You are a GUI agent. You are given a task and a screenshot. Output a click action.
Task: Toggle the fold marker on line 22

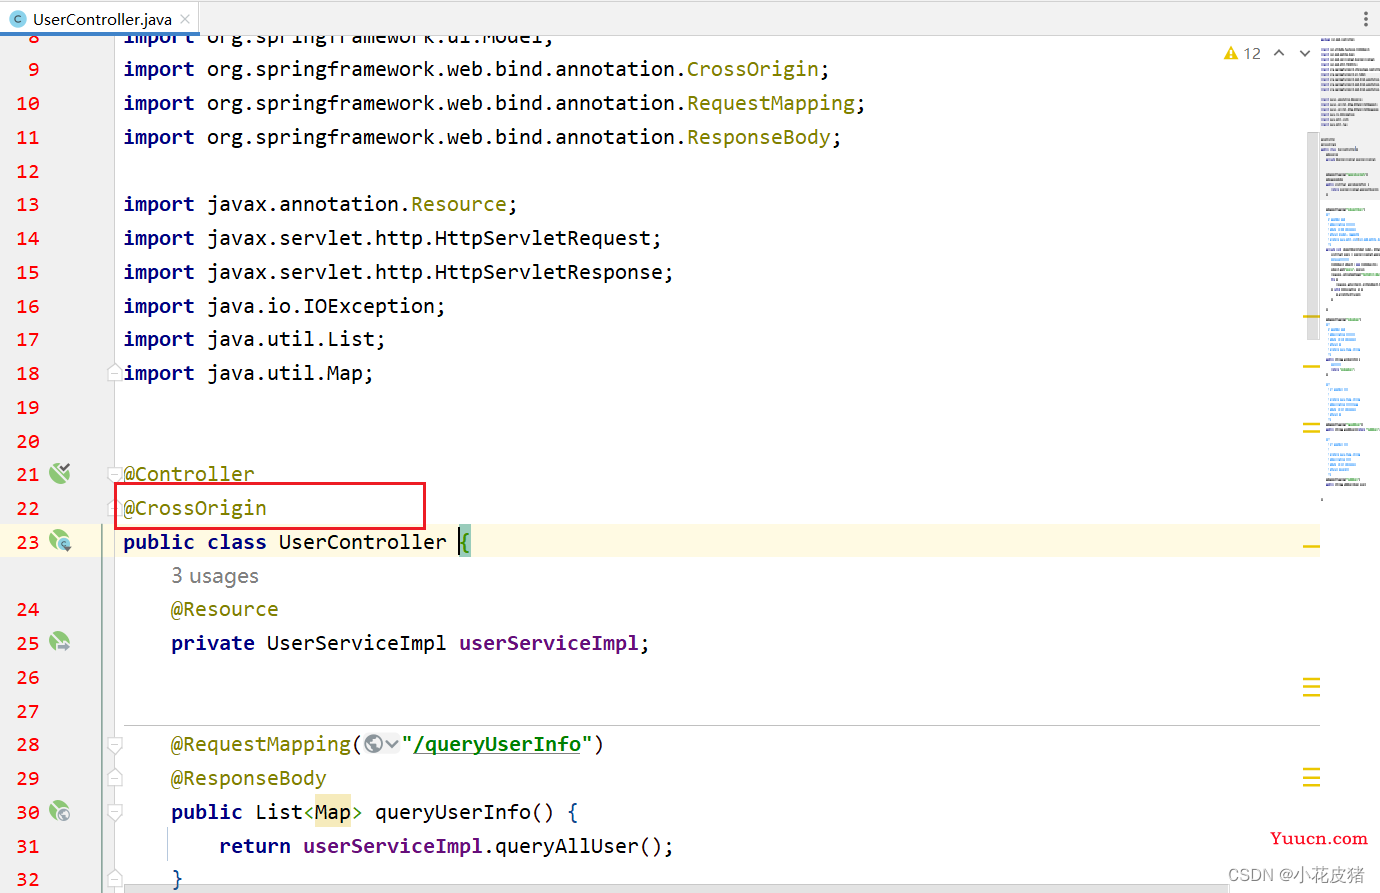(x=115, y=508)
